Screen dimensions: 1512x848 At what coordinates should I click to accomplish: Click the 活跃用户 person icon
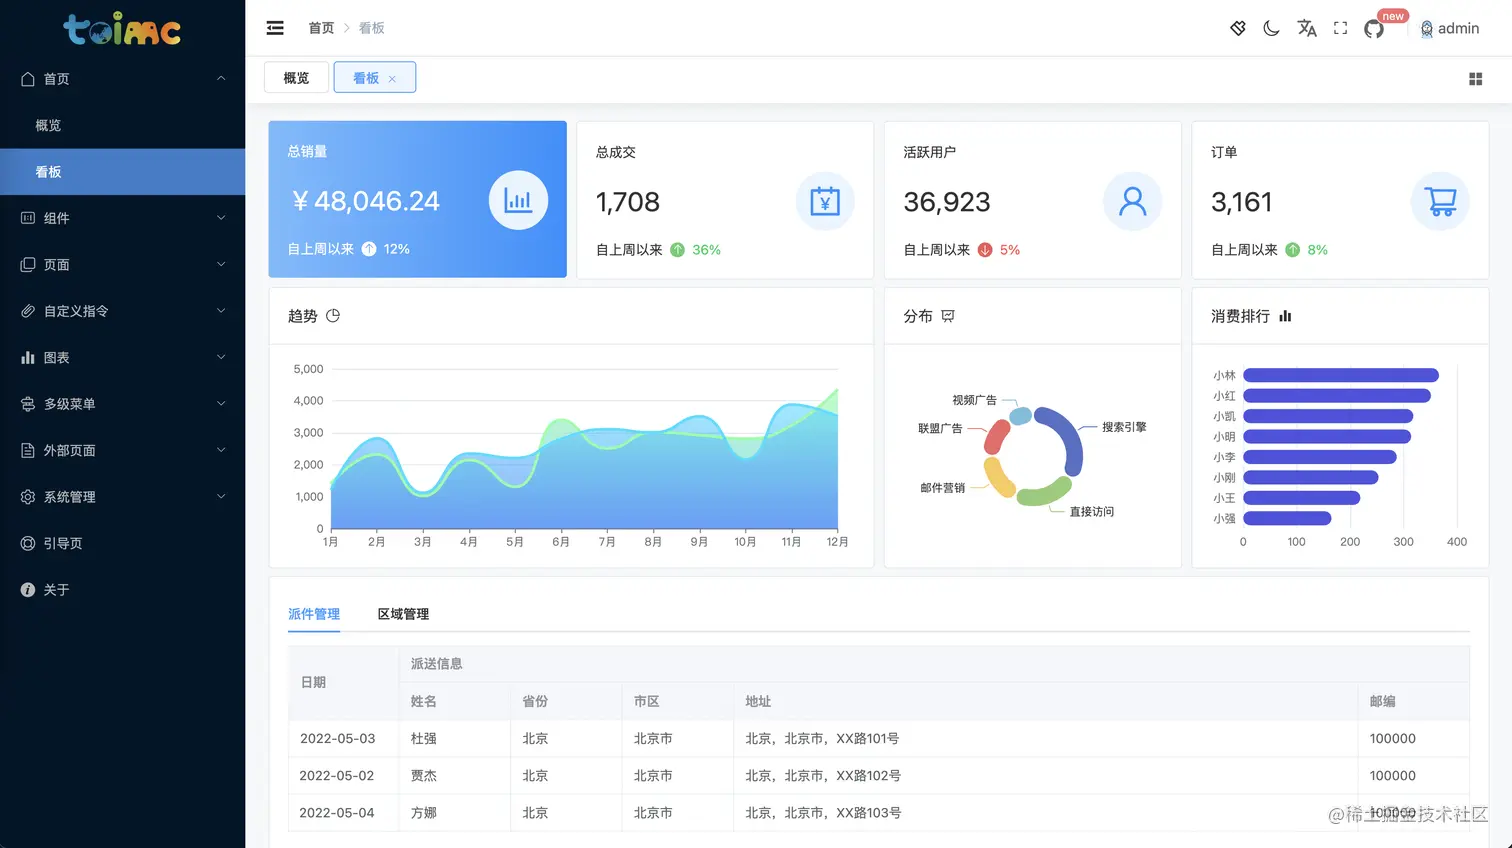pos(1132,201)
